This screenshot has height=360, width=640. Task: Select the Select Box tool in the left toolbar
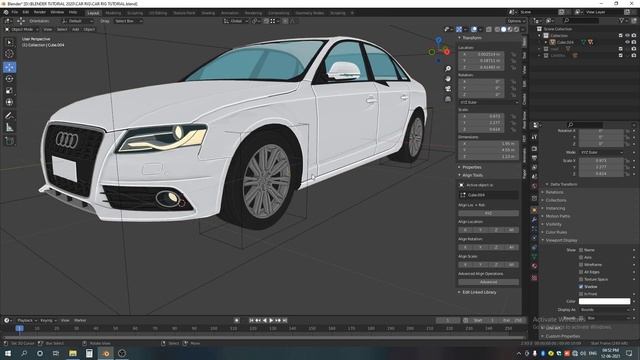tap(9, 42)
